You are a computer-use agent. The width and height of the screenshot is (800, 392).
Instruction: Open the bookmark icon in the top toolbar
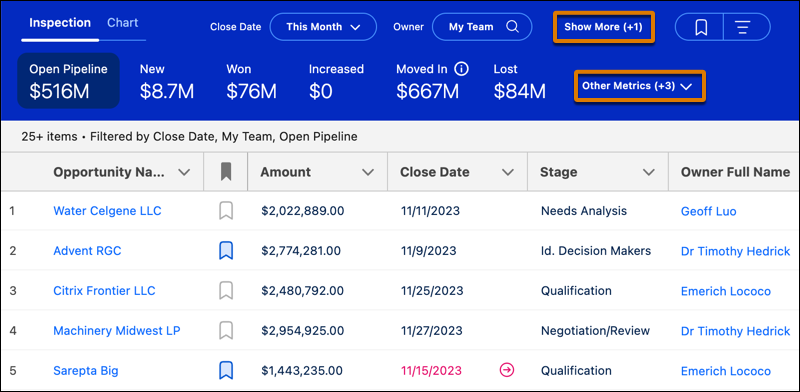(701, 27)
